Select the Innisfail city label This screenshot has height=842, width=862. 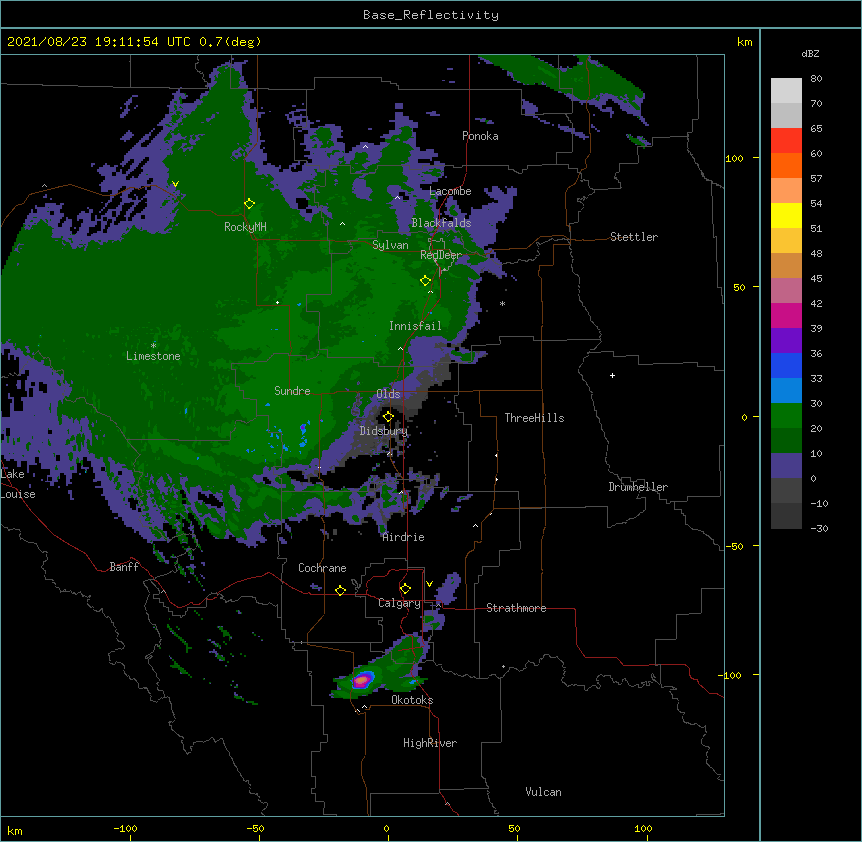415,326
